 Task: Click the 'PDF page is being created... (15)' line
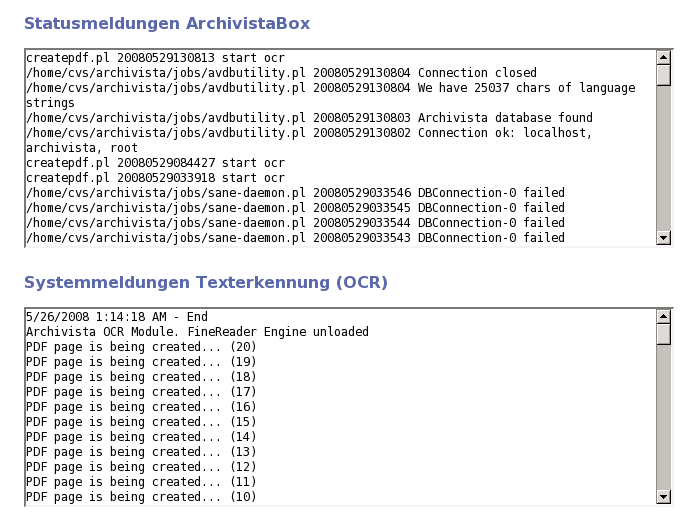point(141,422)
